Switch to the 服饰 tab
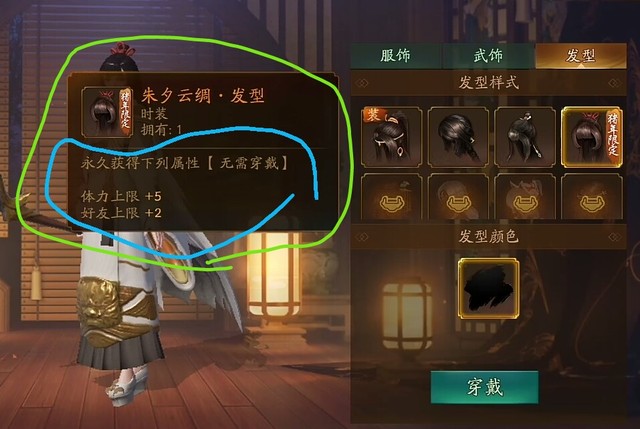Screen dimensions: 640x429 396,56
